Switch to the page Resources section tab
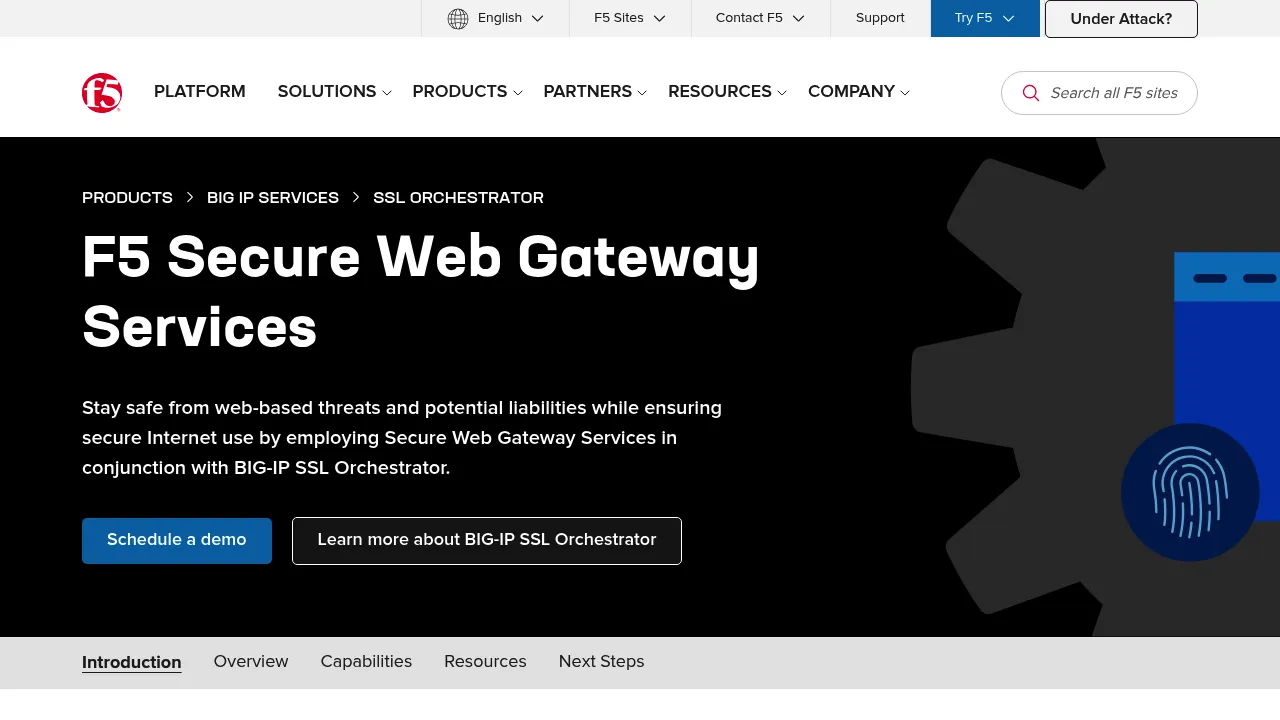 click(485, 662)
